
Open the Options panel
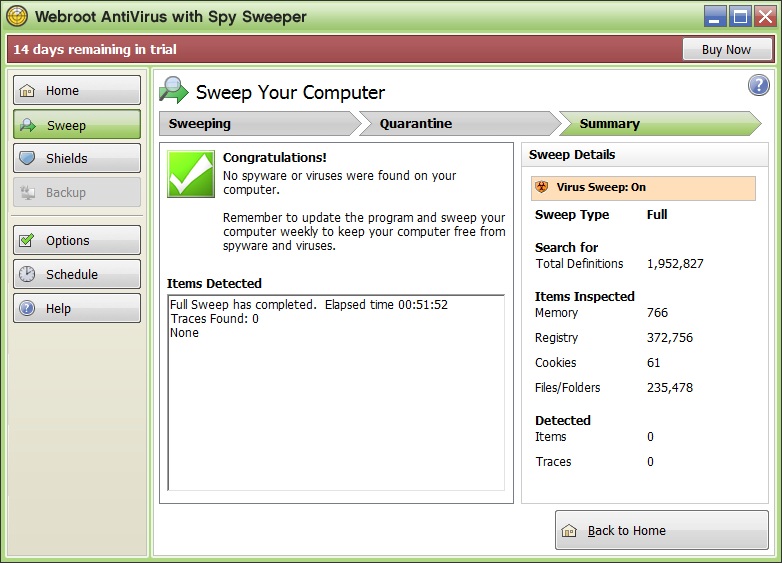pos(77,240)
